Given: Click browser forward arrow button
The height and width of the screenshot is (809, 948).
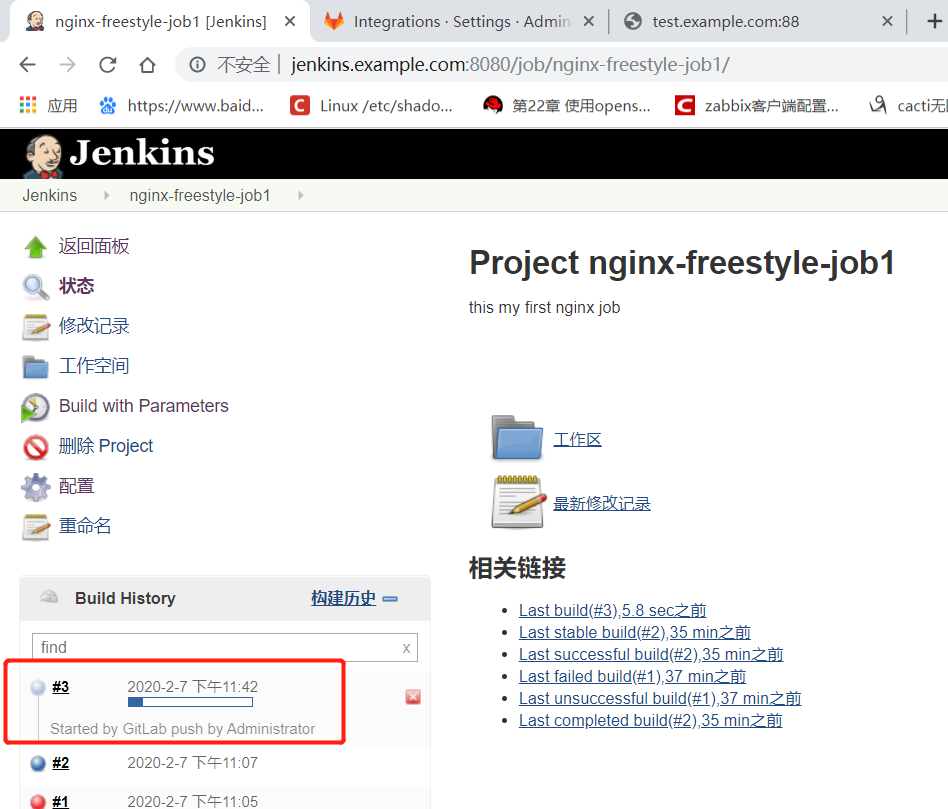Looking at the screenshot, I should tap(68, 65).
